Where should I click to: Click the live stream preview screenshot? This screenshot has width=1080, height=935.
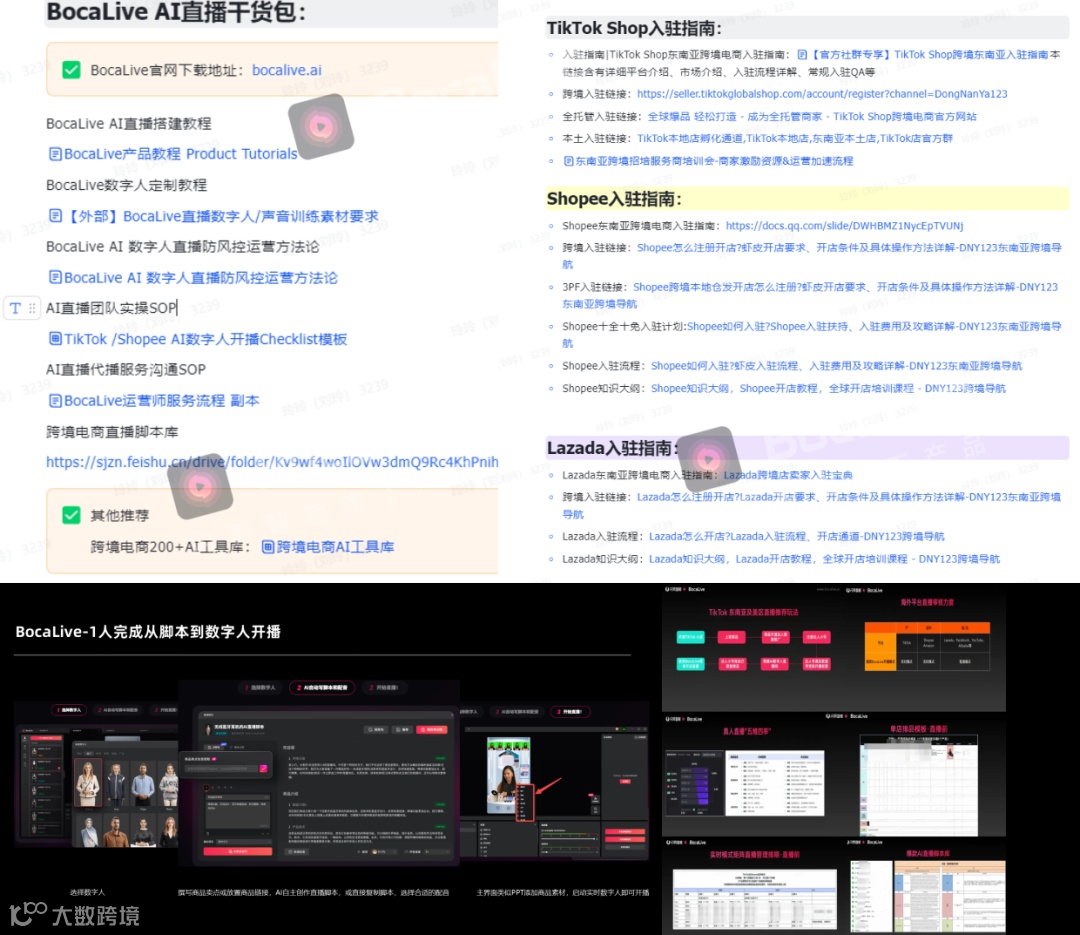click(554, 781)
